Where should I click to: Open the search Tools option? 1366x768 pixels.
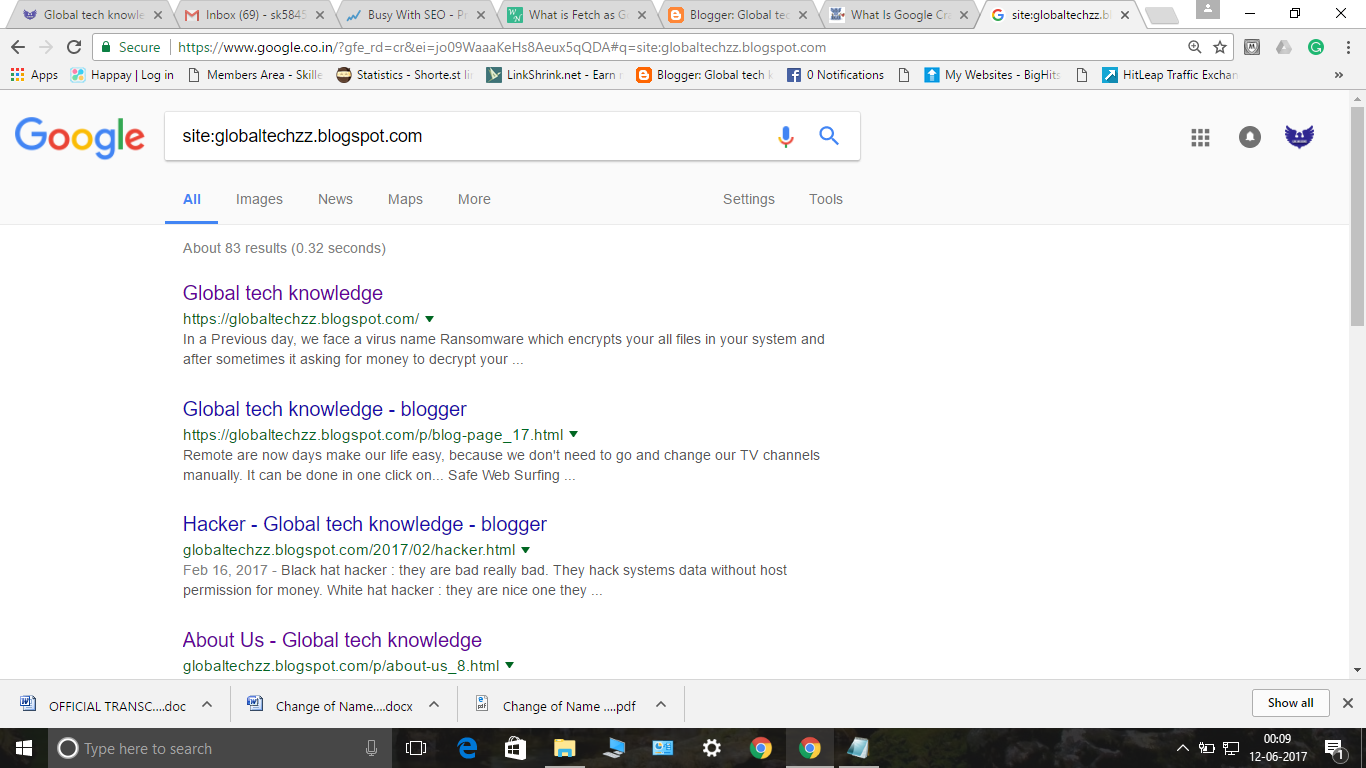(x=826, y=199)
